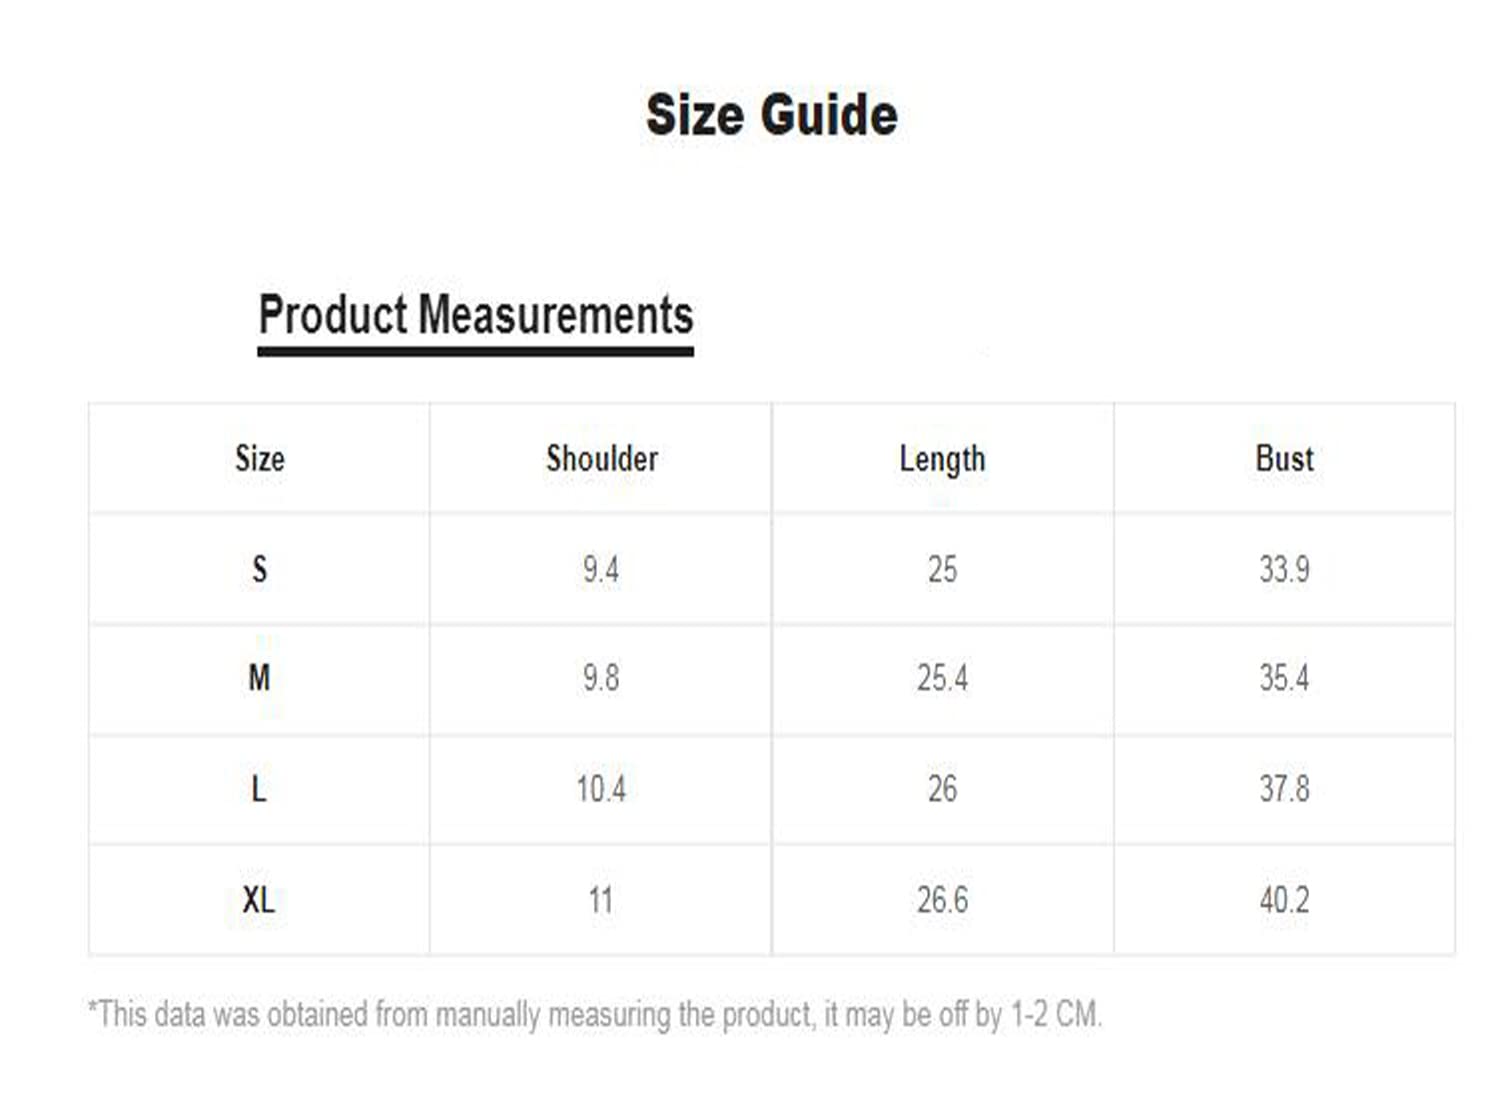Click the Length column header
Viewport: 1500px width, 1100px height.
pos(942,460)
